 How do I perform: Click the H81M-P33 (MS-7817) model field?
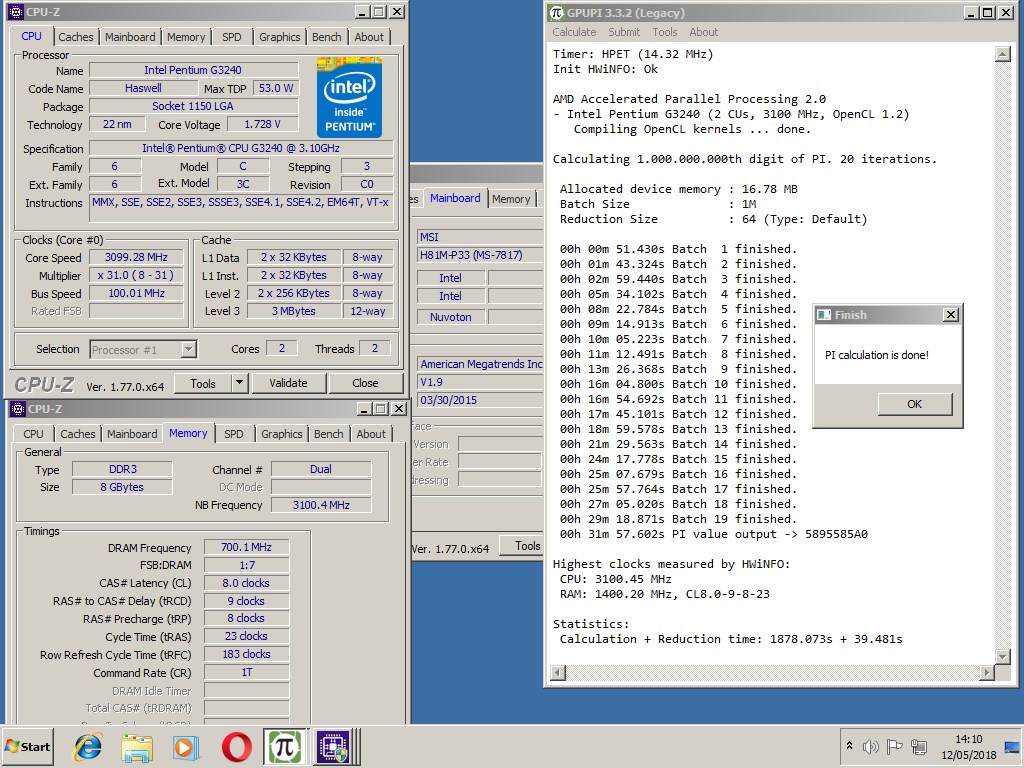[x=480, y=255]
